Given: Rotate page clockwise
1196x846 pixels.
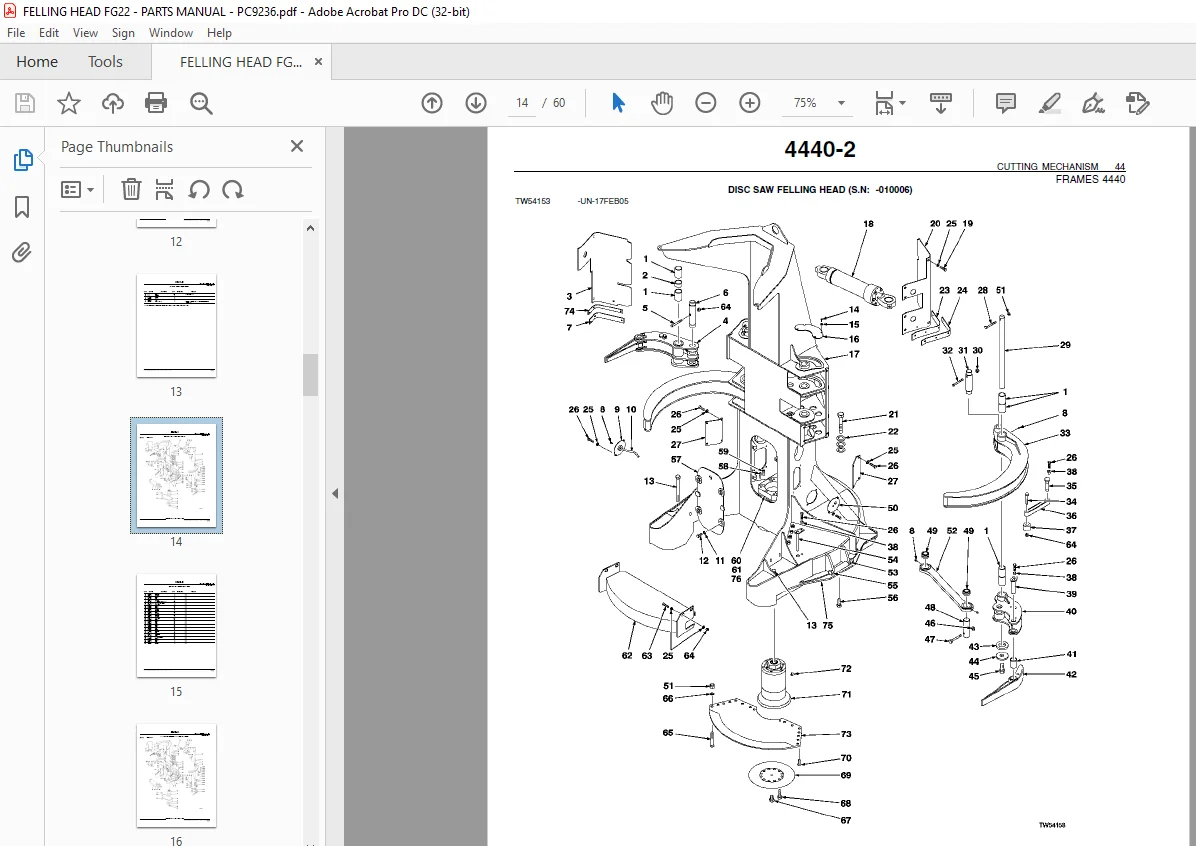Looking at the screenshot, I should pyautogui.click(x=233, y=189).
